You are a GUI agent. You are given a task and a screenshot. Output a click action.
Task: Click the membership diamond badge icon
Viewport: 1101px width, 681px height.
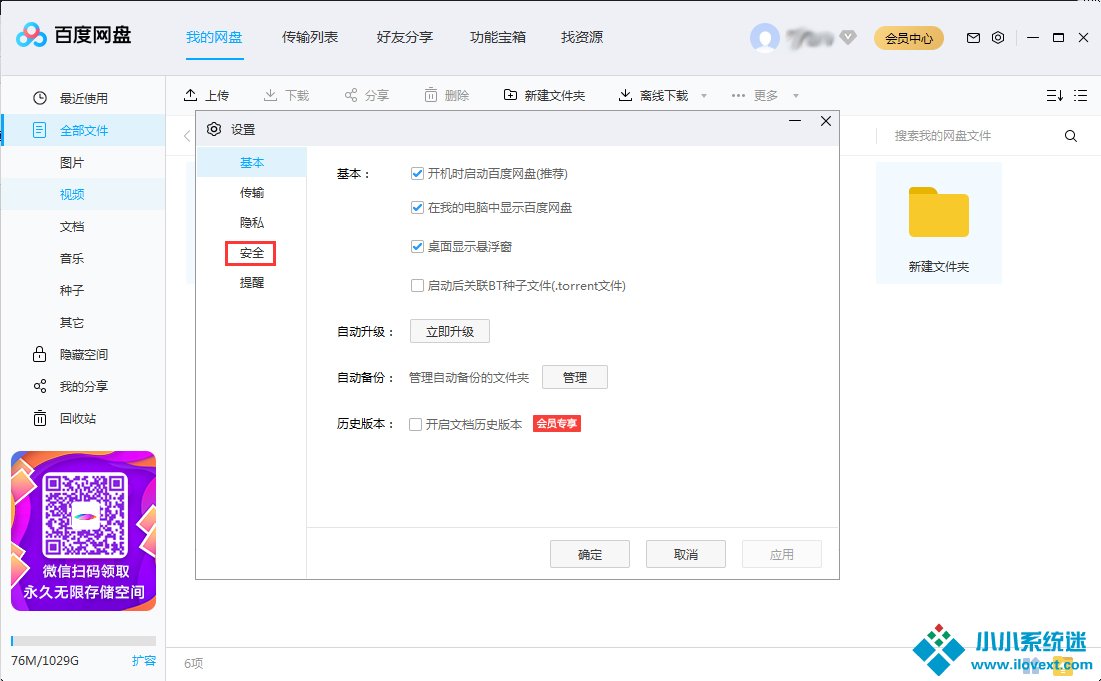(848, 37)
